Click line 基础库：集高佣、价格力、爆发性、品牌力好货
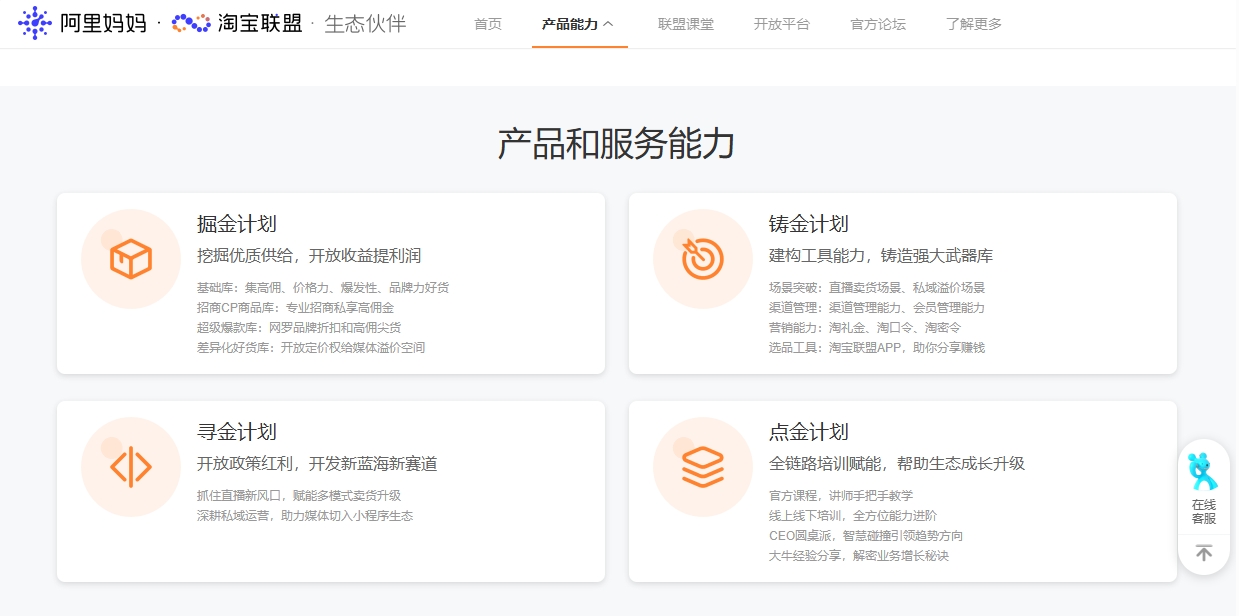Image resolution: width=1239 pixels, height=616 pixels. 323,288
